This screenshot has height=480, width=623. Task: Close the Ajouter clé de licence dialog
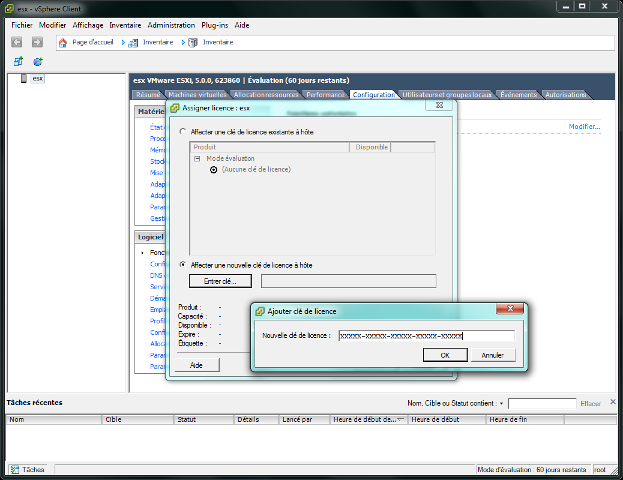click(x=510, y=309)
